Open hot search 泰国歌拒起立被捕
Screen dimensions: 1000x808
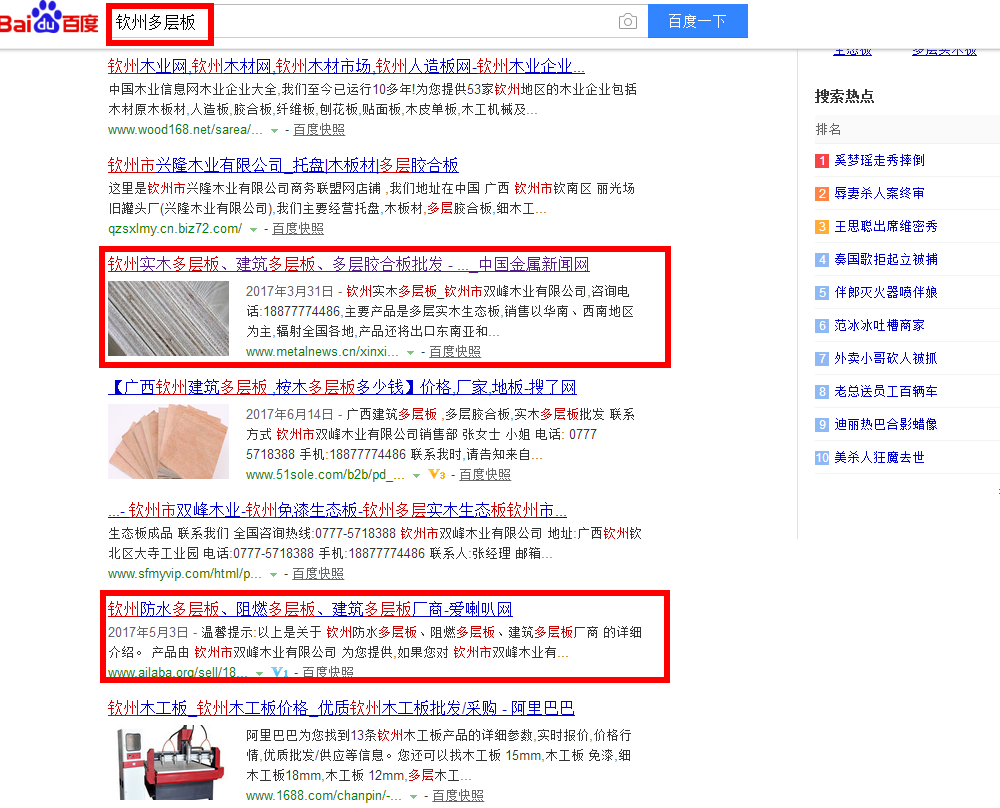point(886,260)
